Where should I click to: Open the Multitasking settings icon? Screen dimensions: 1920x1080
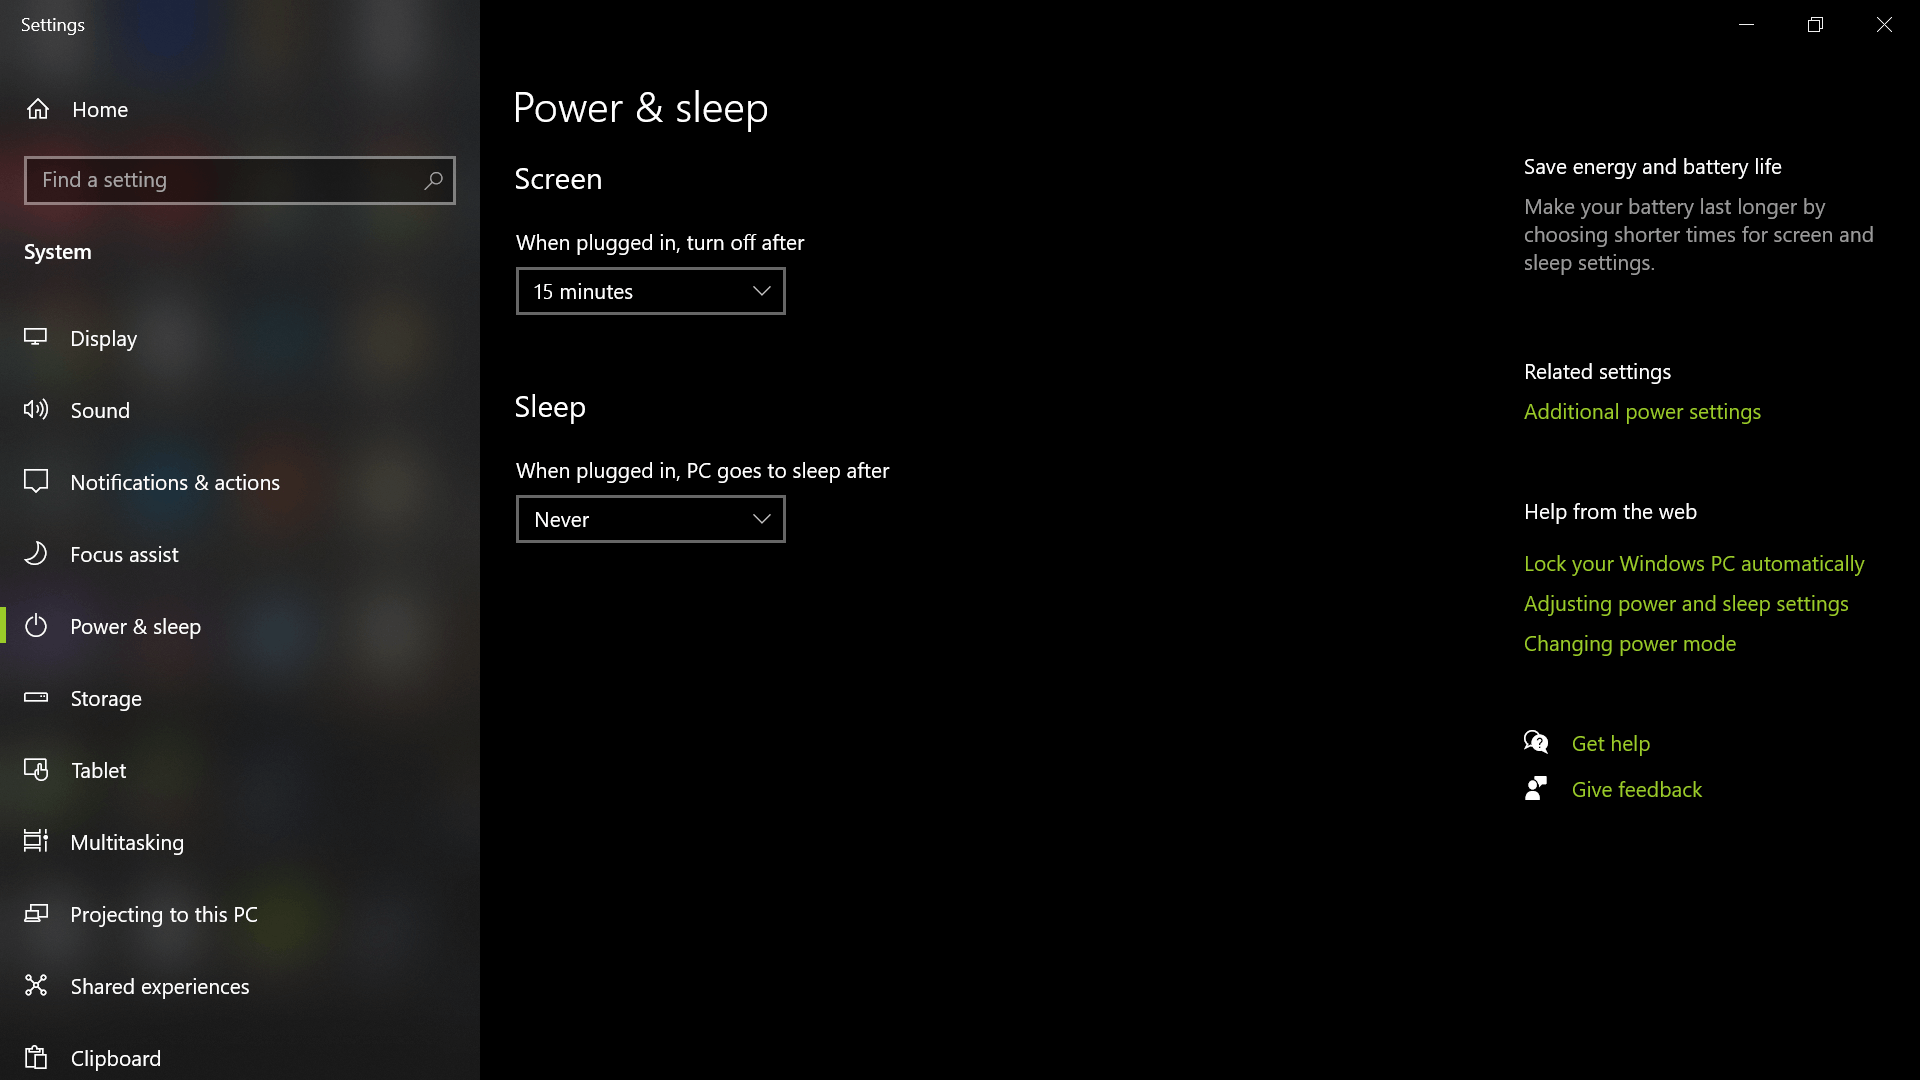(x=36, y=841)
